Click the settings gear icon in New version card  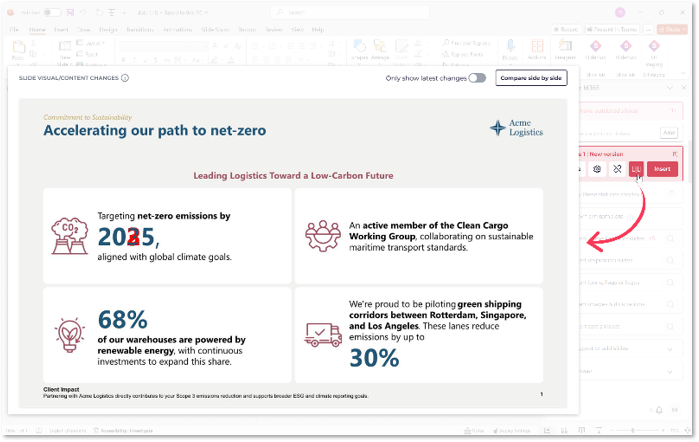point(597,169)
